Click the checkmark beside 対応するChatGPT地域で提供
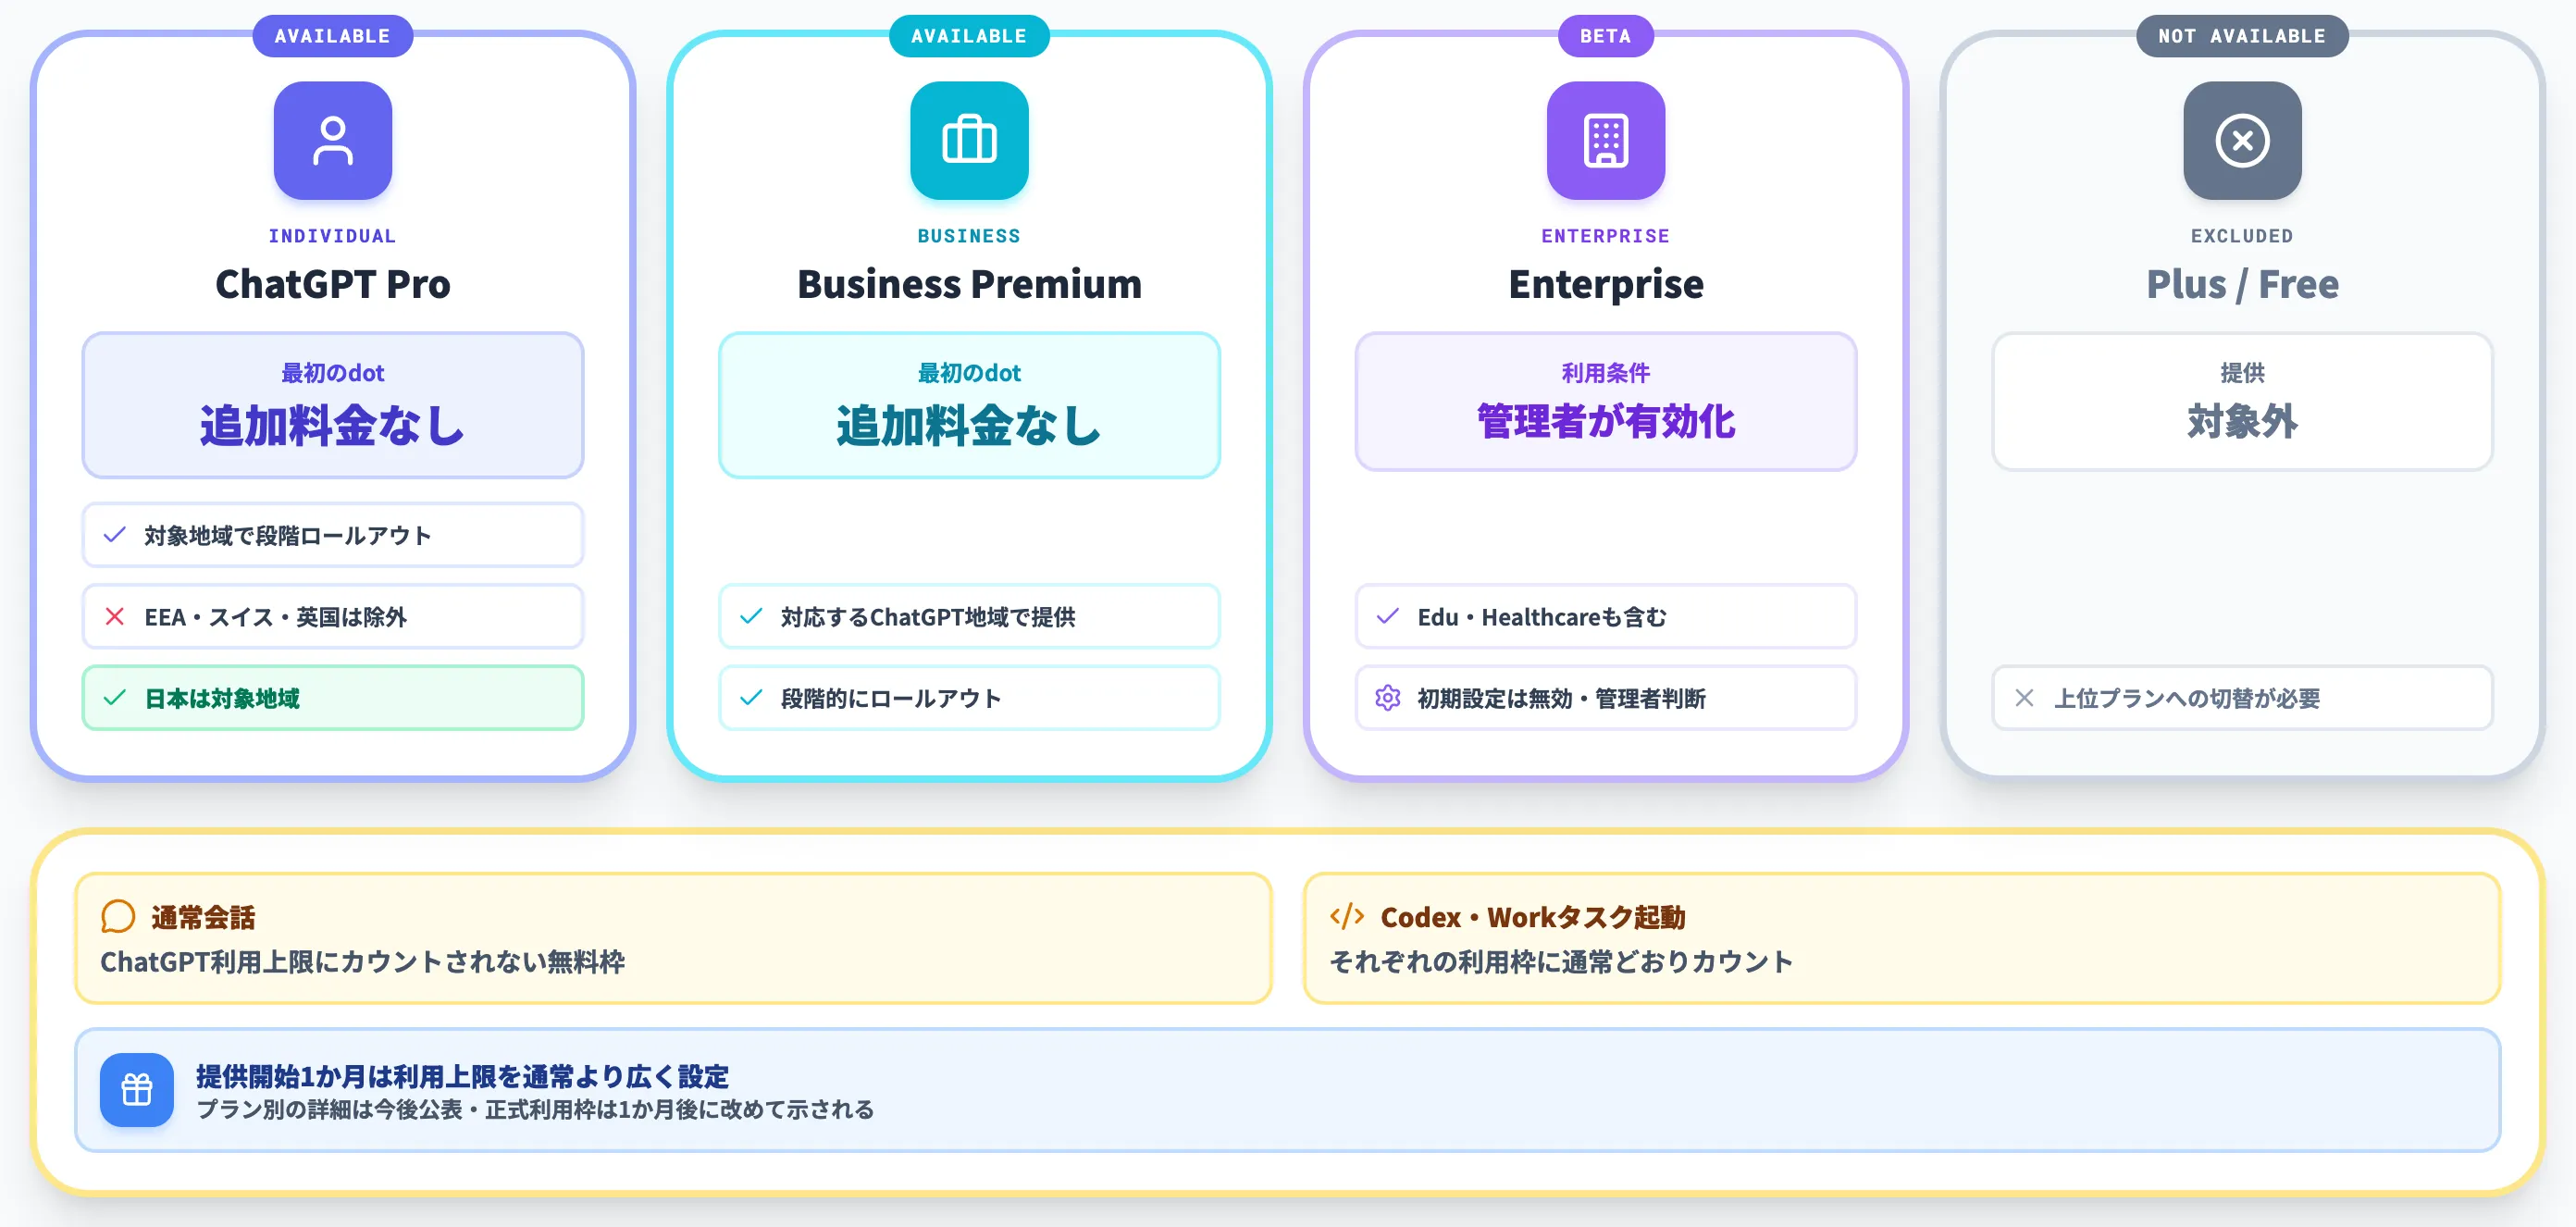The height and width of the screenshot is (1227, 2576). point(751,617)
